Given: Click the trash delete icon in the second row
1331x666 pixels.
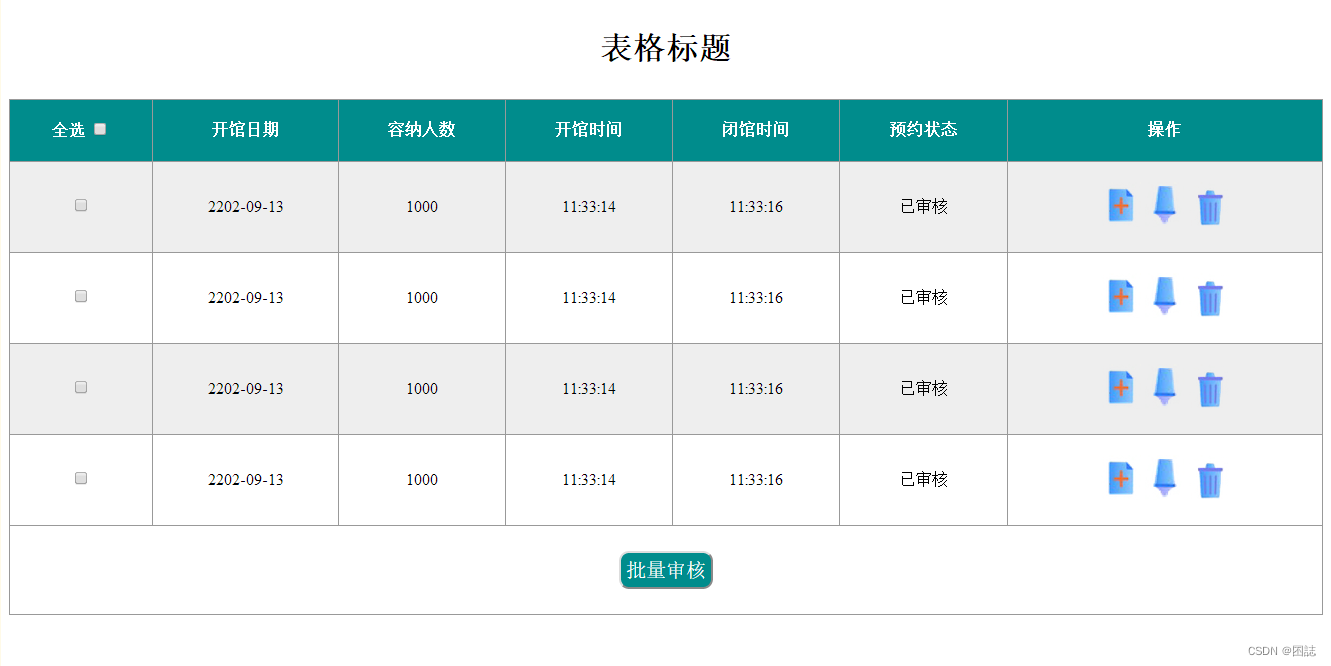Looking at the screenshot, I should [x=1210, y=298].
